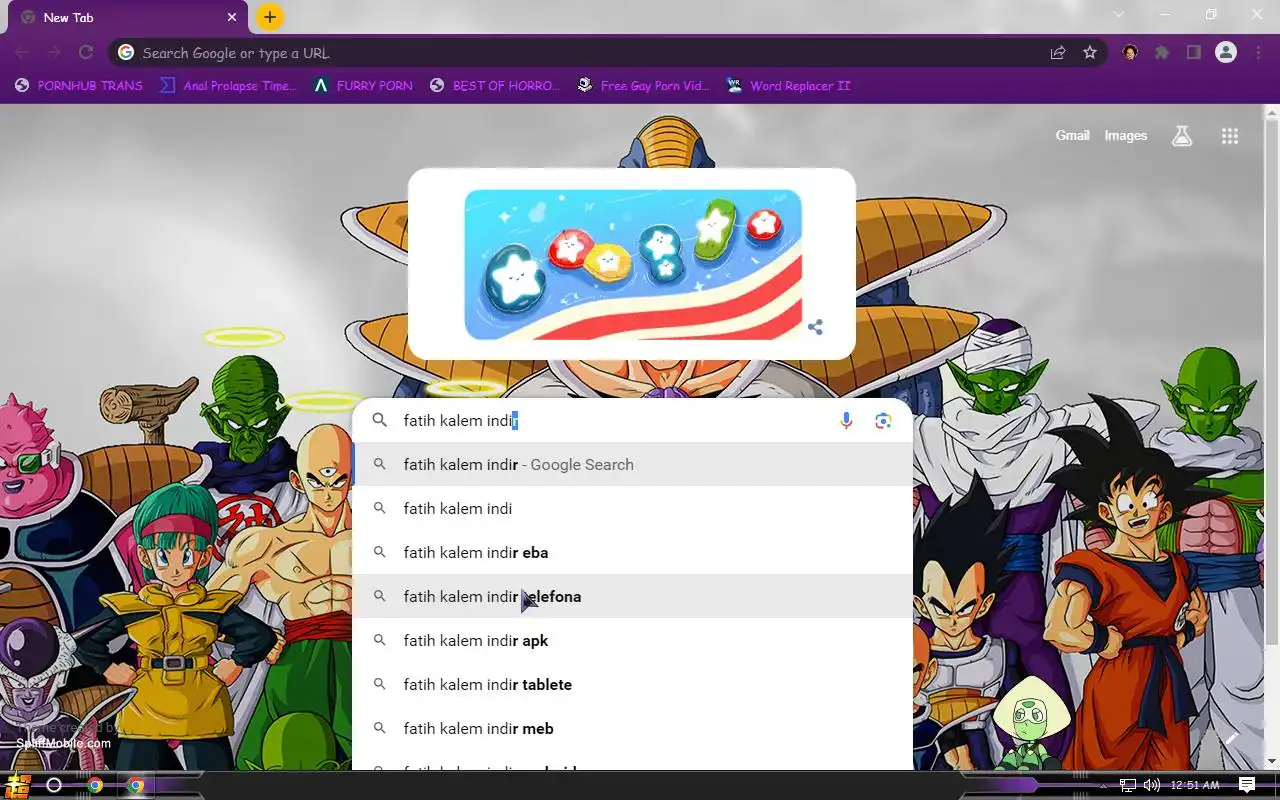Search by image with Google Lens
1280x800 pixels.
click(x=883, y=421)
